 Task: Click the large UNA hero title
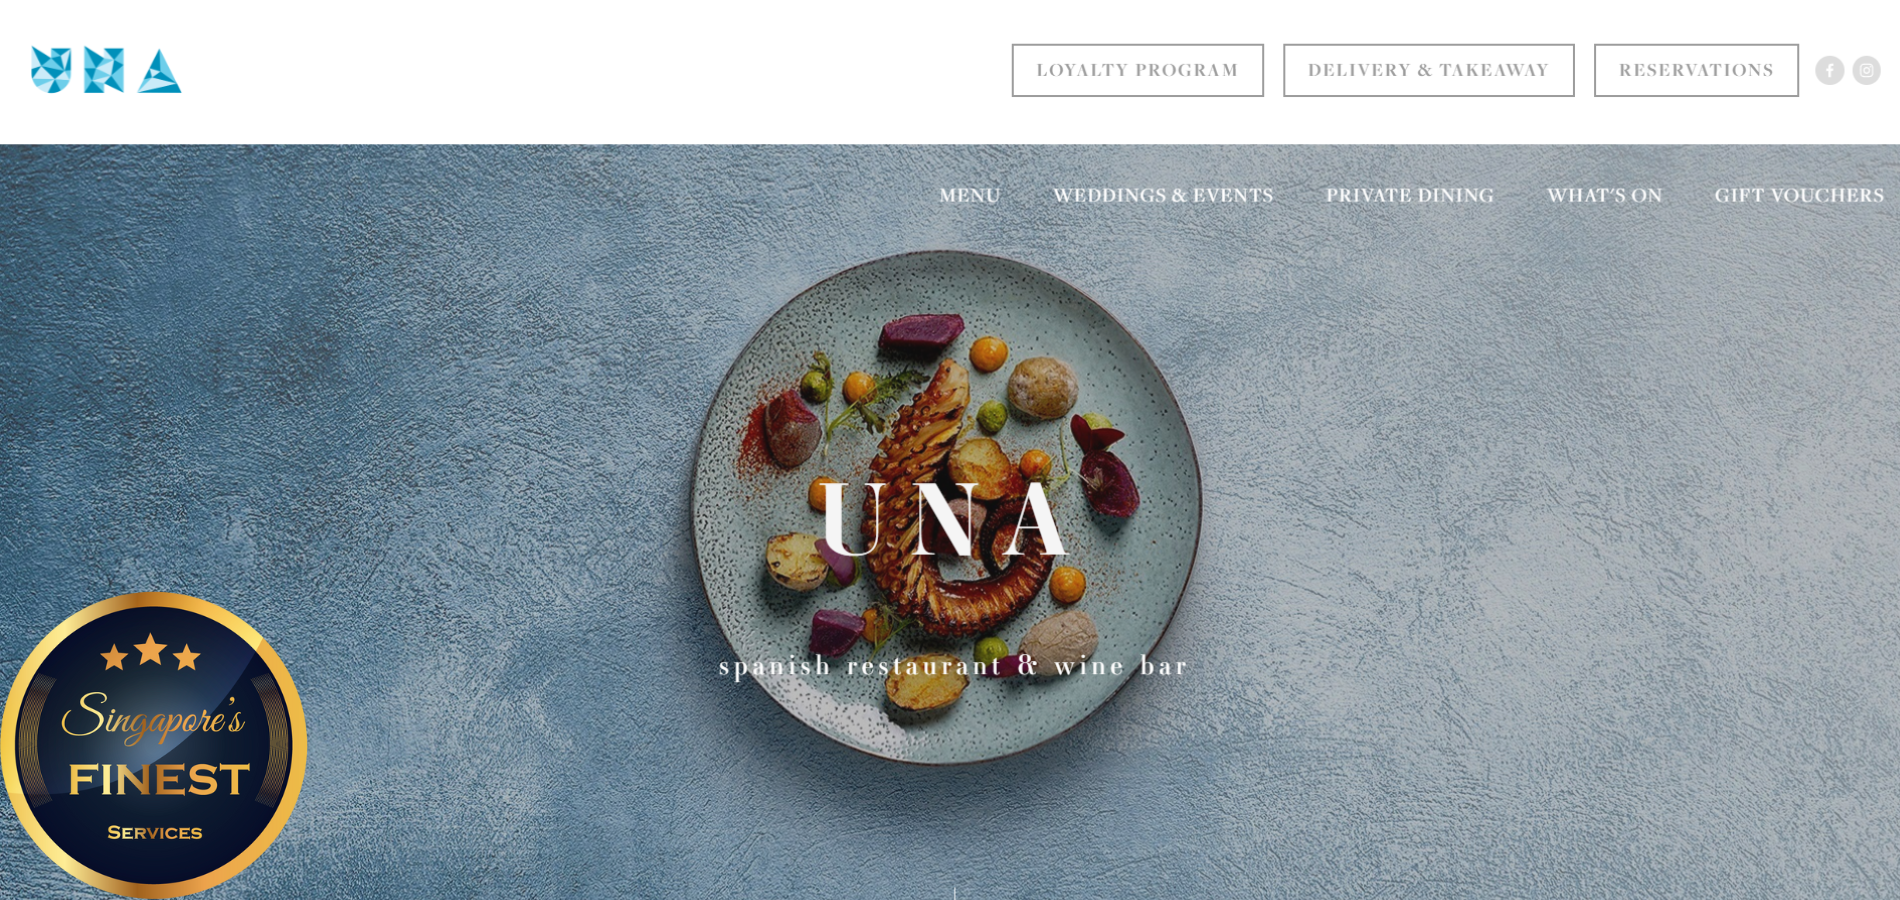[x=944, y=520]
